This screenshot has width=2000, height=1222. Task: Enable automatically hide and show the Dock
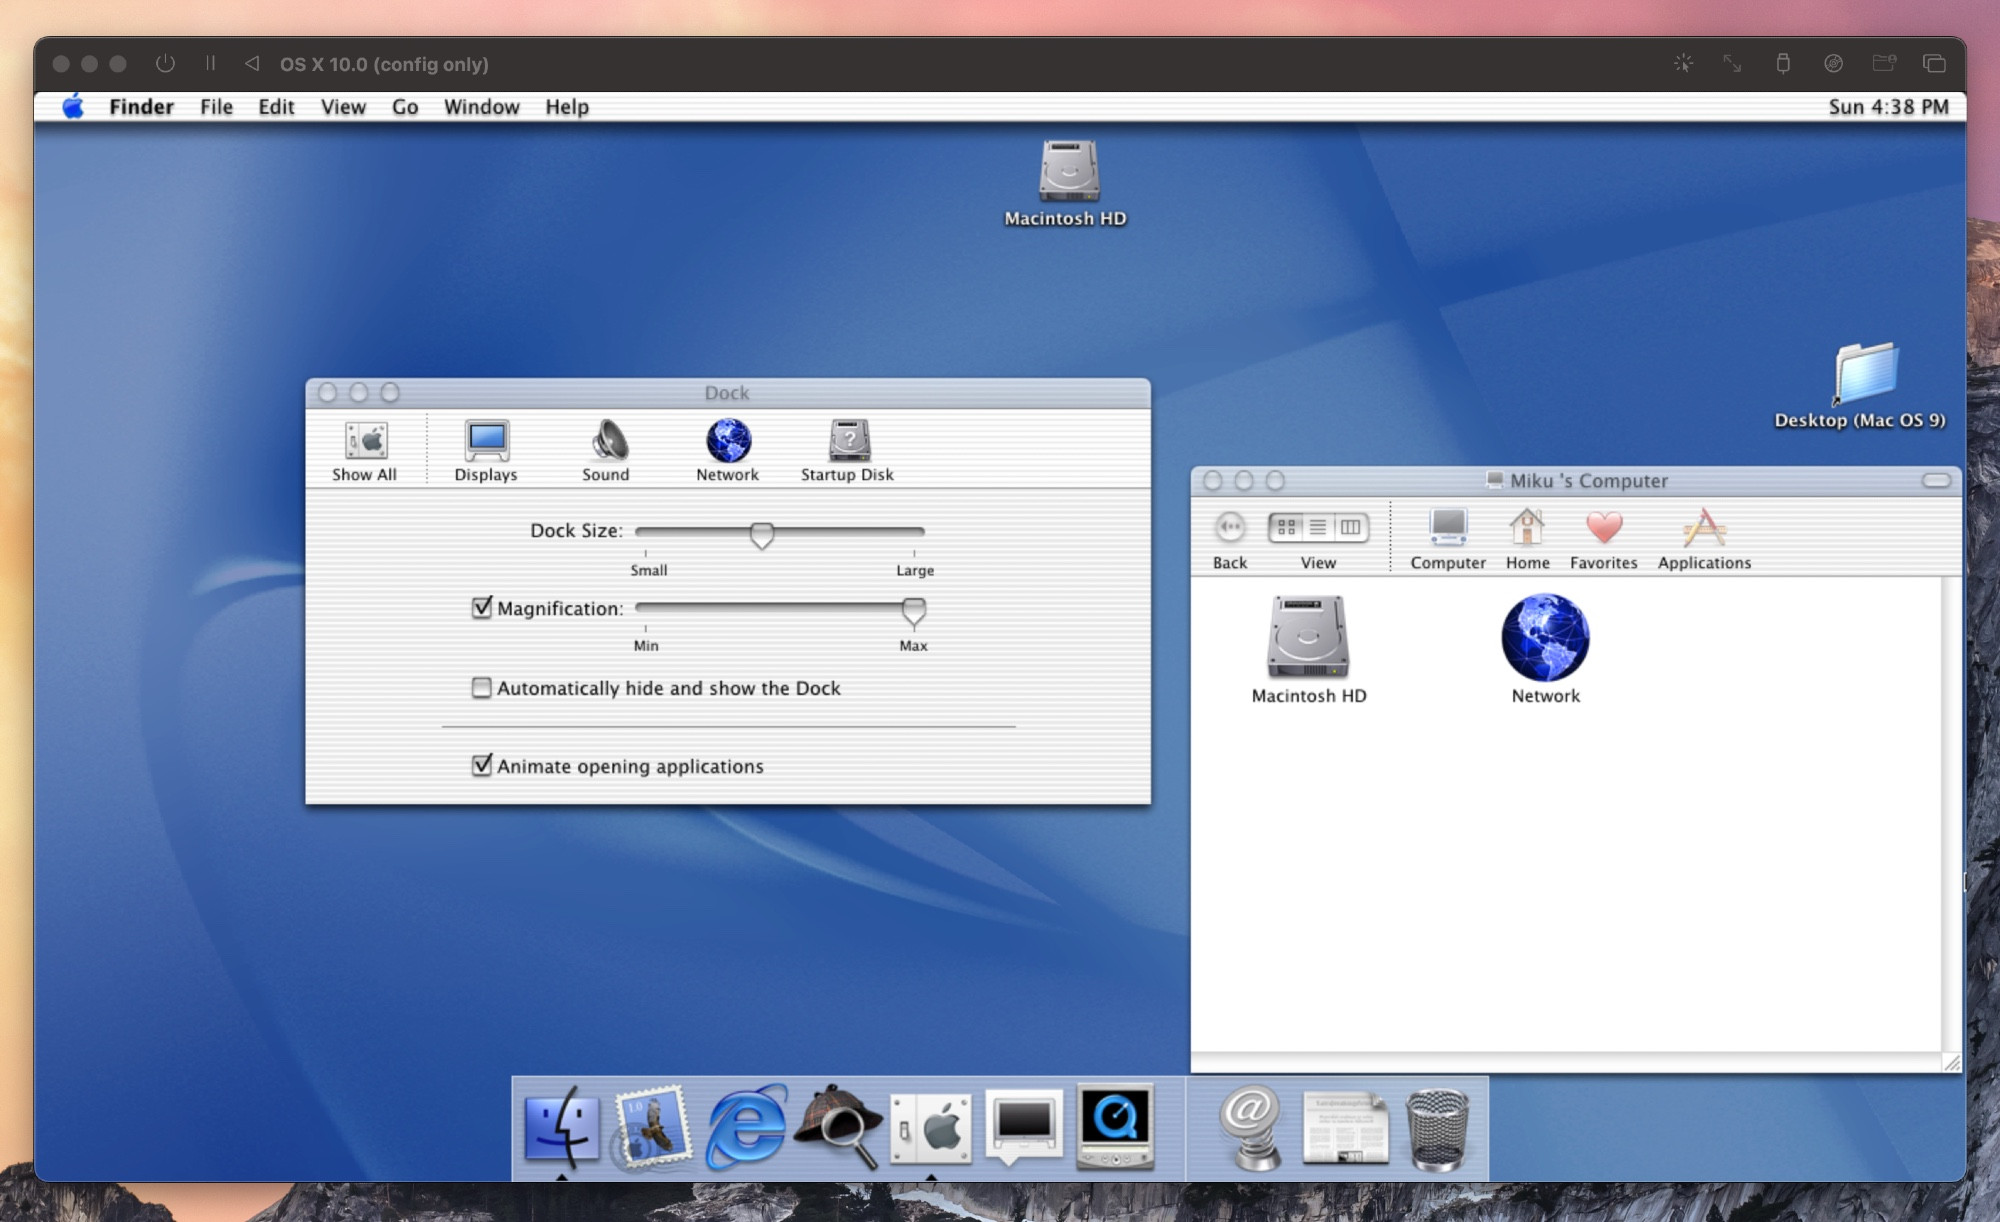click(482, 688)
